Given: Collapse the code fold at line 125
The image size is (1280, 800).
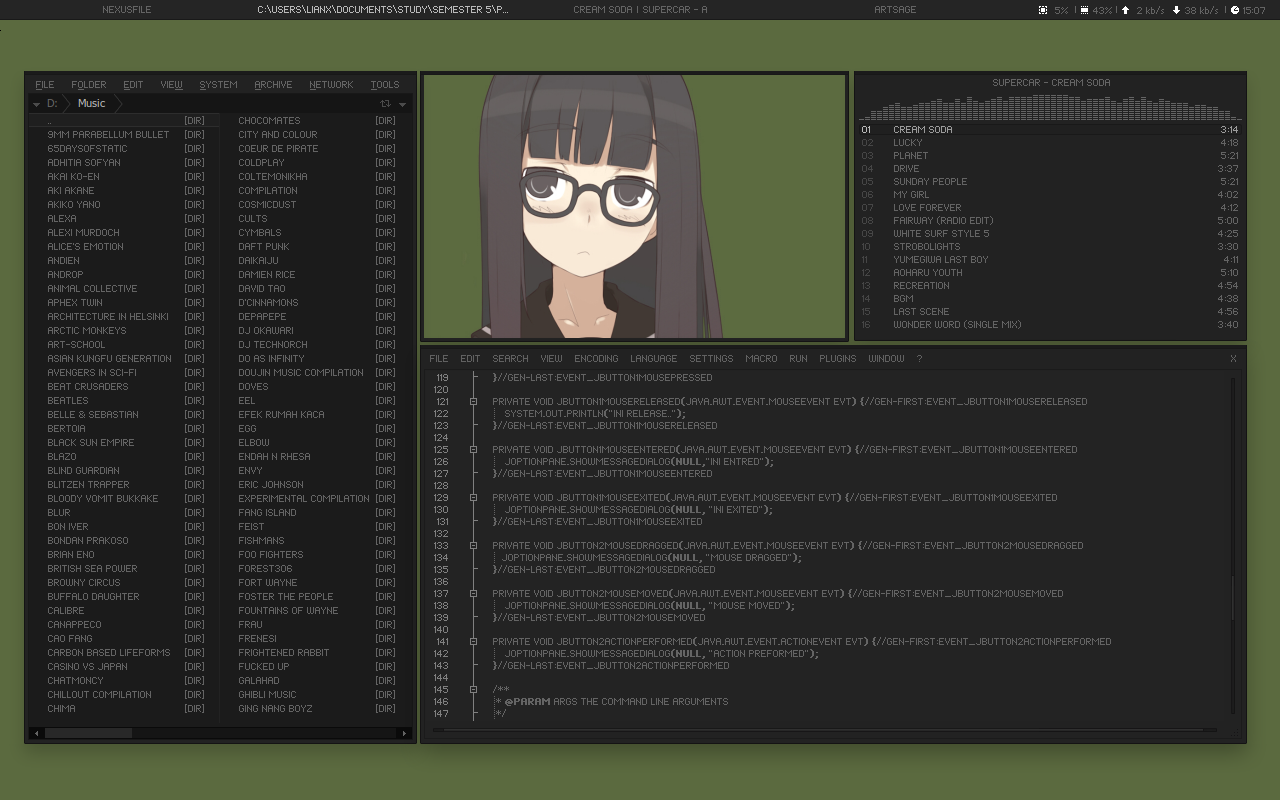Looking at the screenshot, I should (473, 449).
